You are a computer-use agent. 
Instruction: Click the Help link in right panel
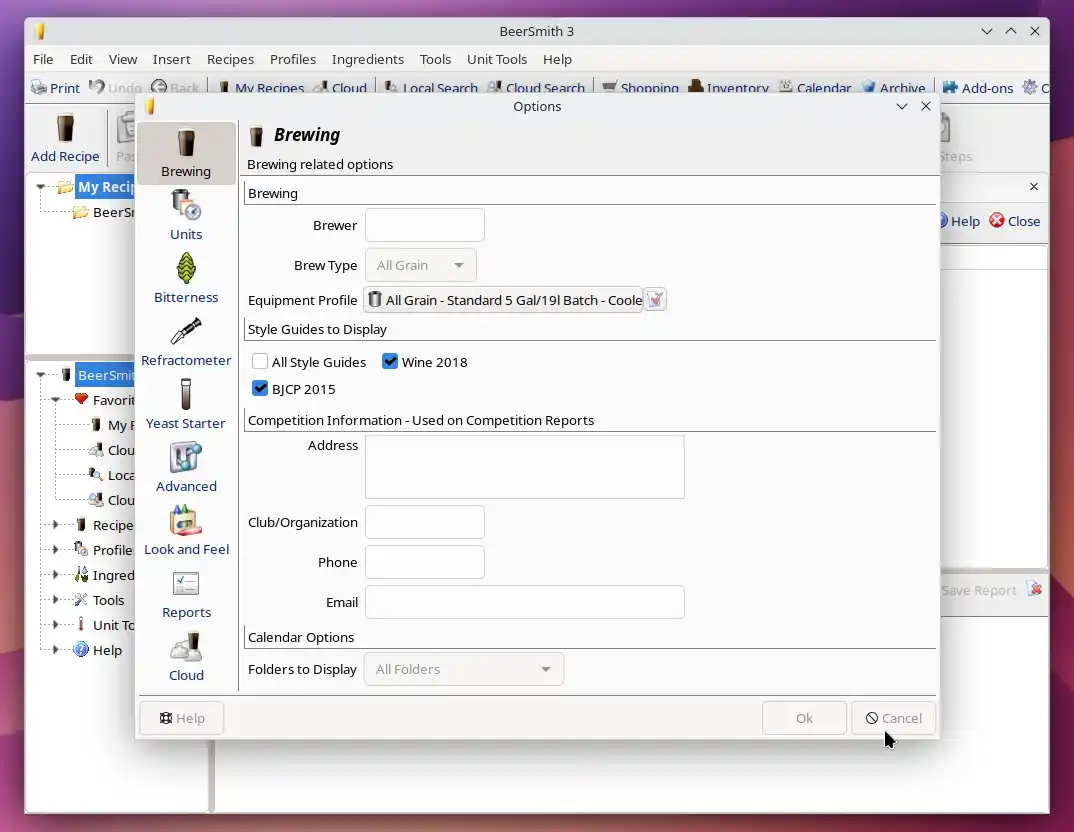pos(959,221)
